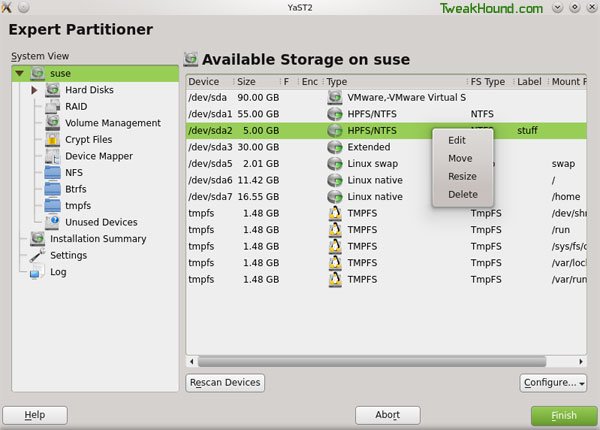Viewport: 600px width, 430px height.
Task: Sort by the Device column header
Action: click(x=210, y=81)
